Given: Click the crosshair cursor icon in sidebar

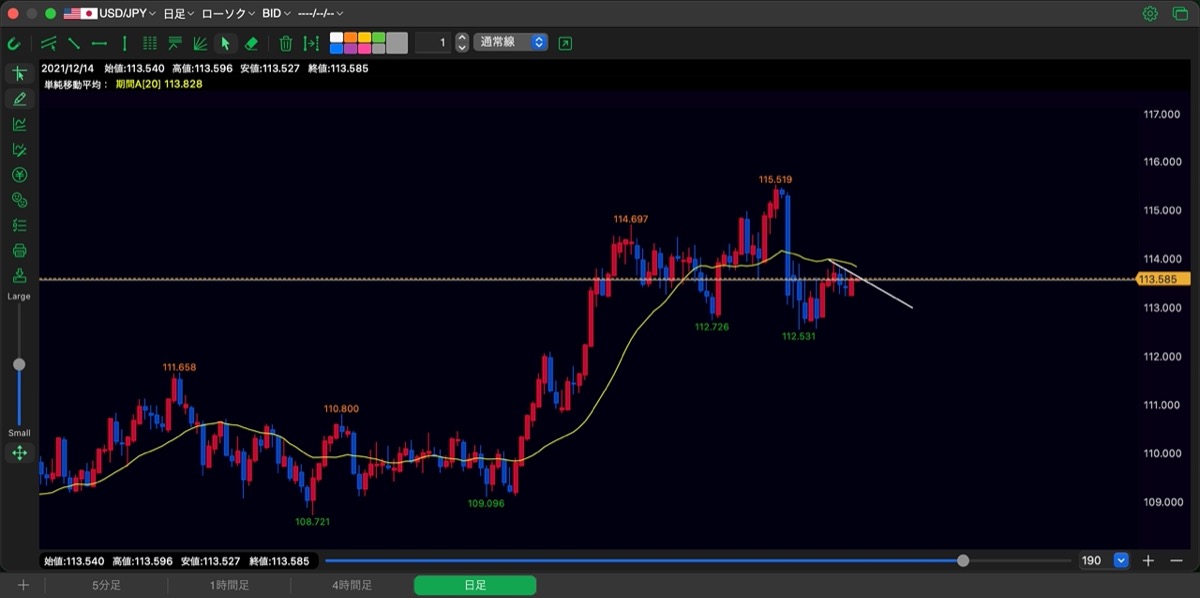Looking at the screenshot, I should coord(19,74).
